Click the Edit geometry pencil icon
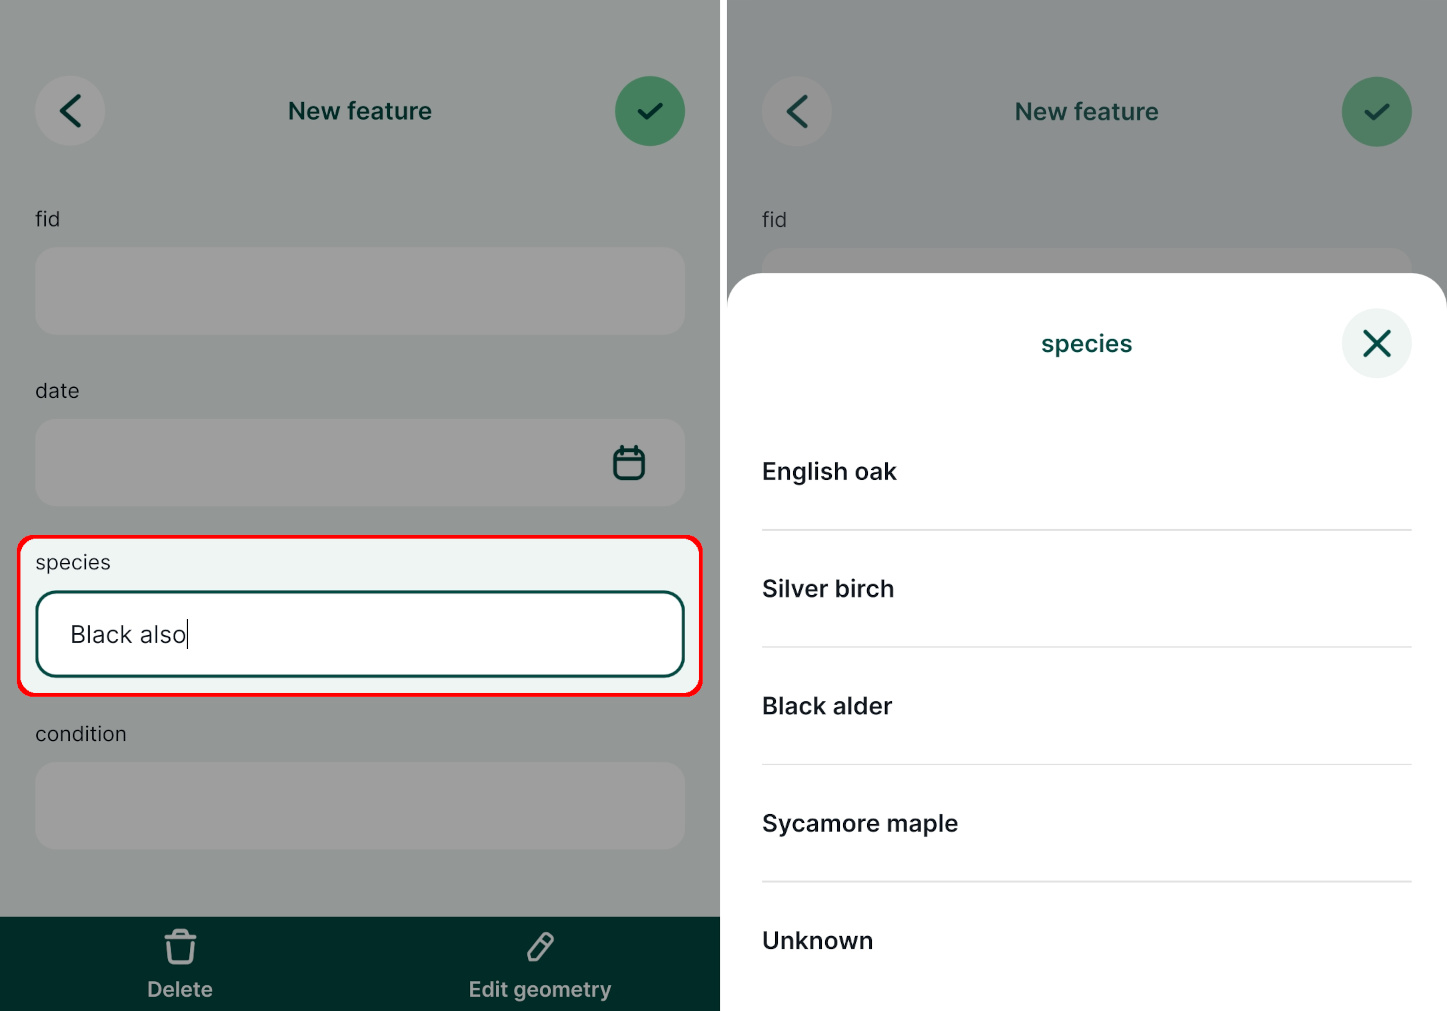 click(x=540, y=946)
